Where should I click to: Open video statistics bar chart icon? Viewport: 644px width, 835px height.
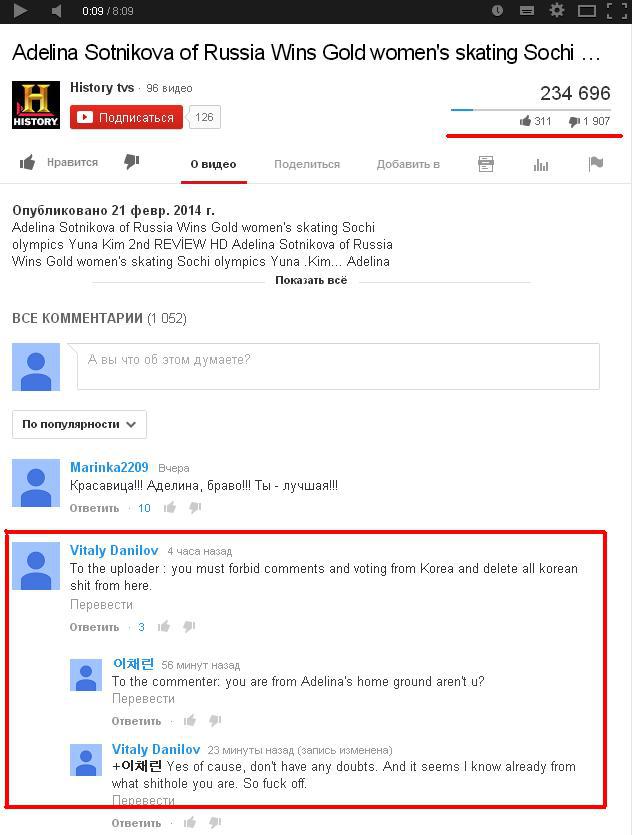[541, 165]
